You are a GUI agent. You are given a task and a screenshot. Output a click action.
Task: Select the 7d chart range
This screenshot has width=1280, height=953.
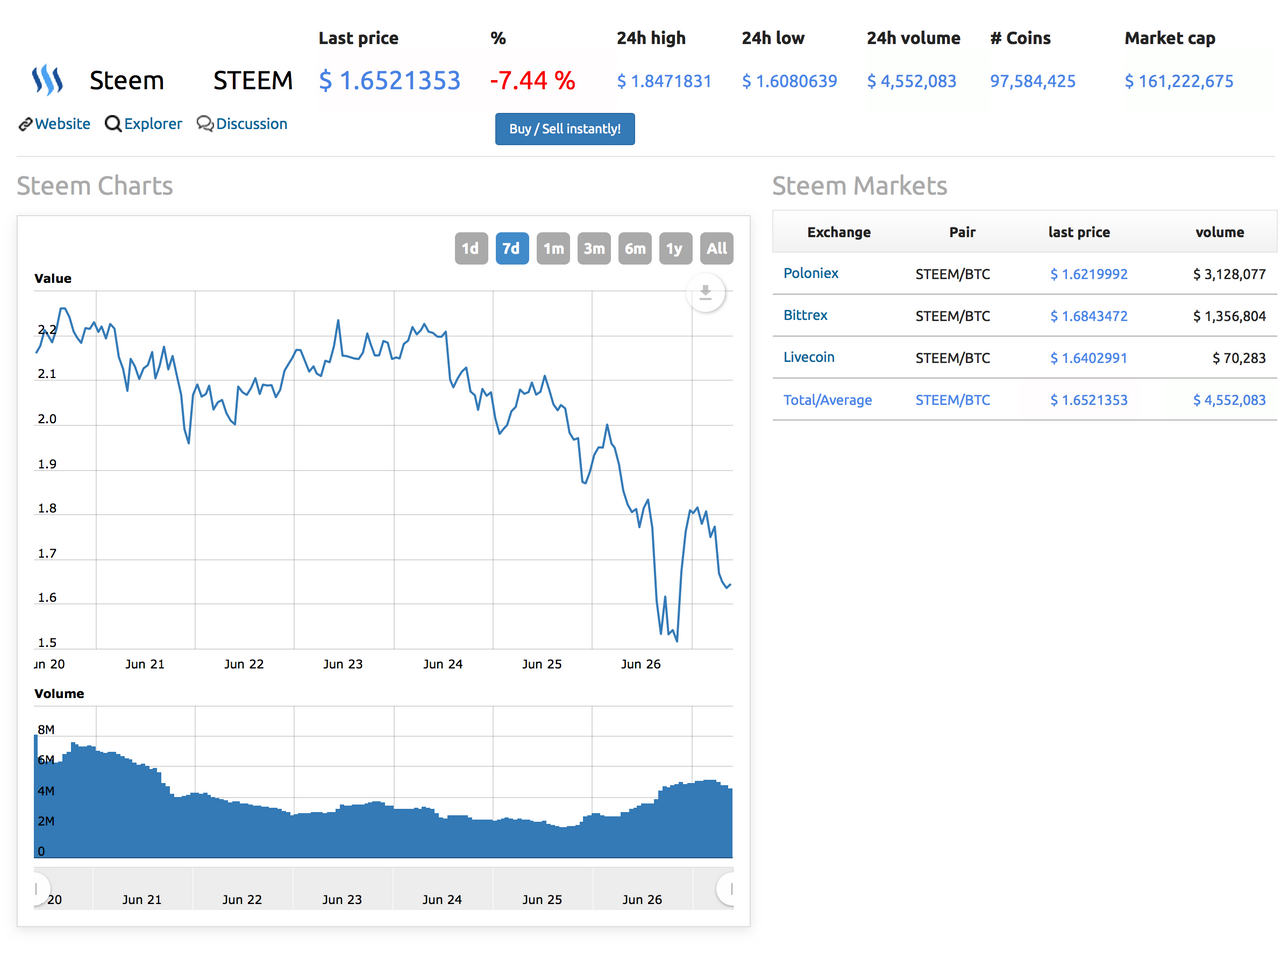pos(512,249)
